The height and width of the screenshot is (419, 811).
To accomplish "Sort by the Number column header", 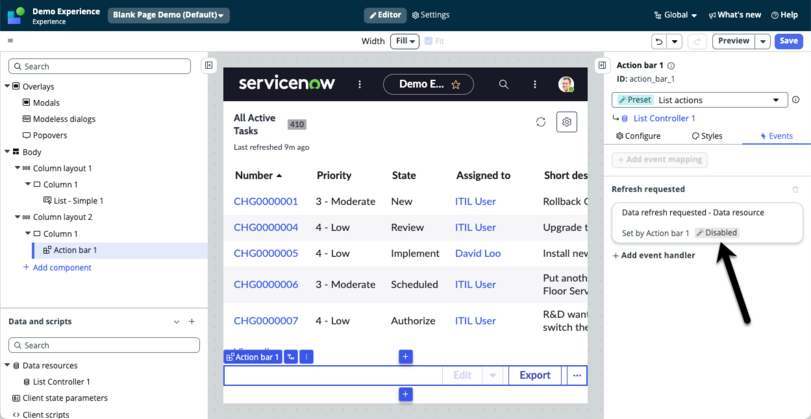I will [x=259, y=175].
